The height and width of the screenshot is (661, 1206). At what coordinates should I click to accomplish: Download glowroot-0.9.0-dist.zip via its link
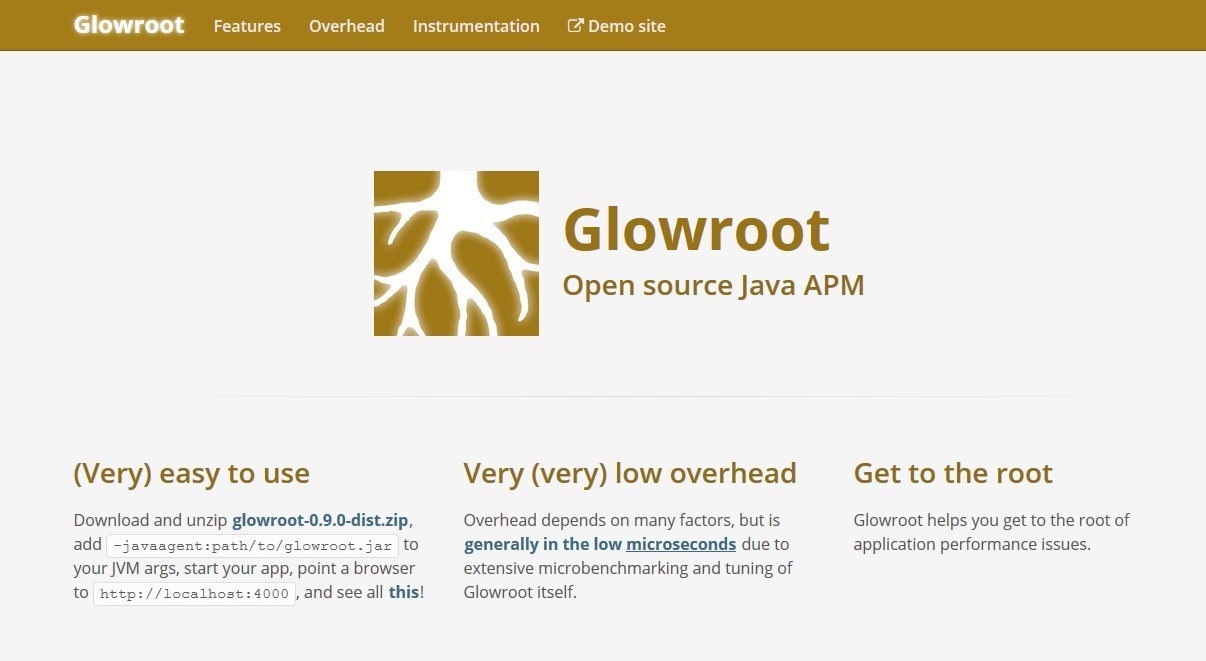(x=320, y=521)
